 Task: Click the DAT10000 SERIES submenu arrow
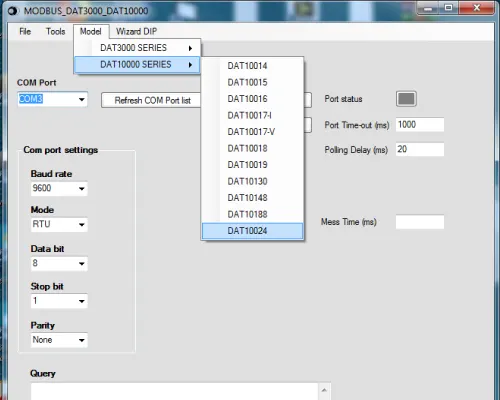click(190, 65)
